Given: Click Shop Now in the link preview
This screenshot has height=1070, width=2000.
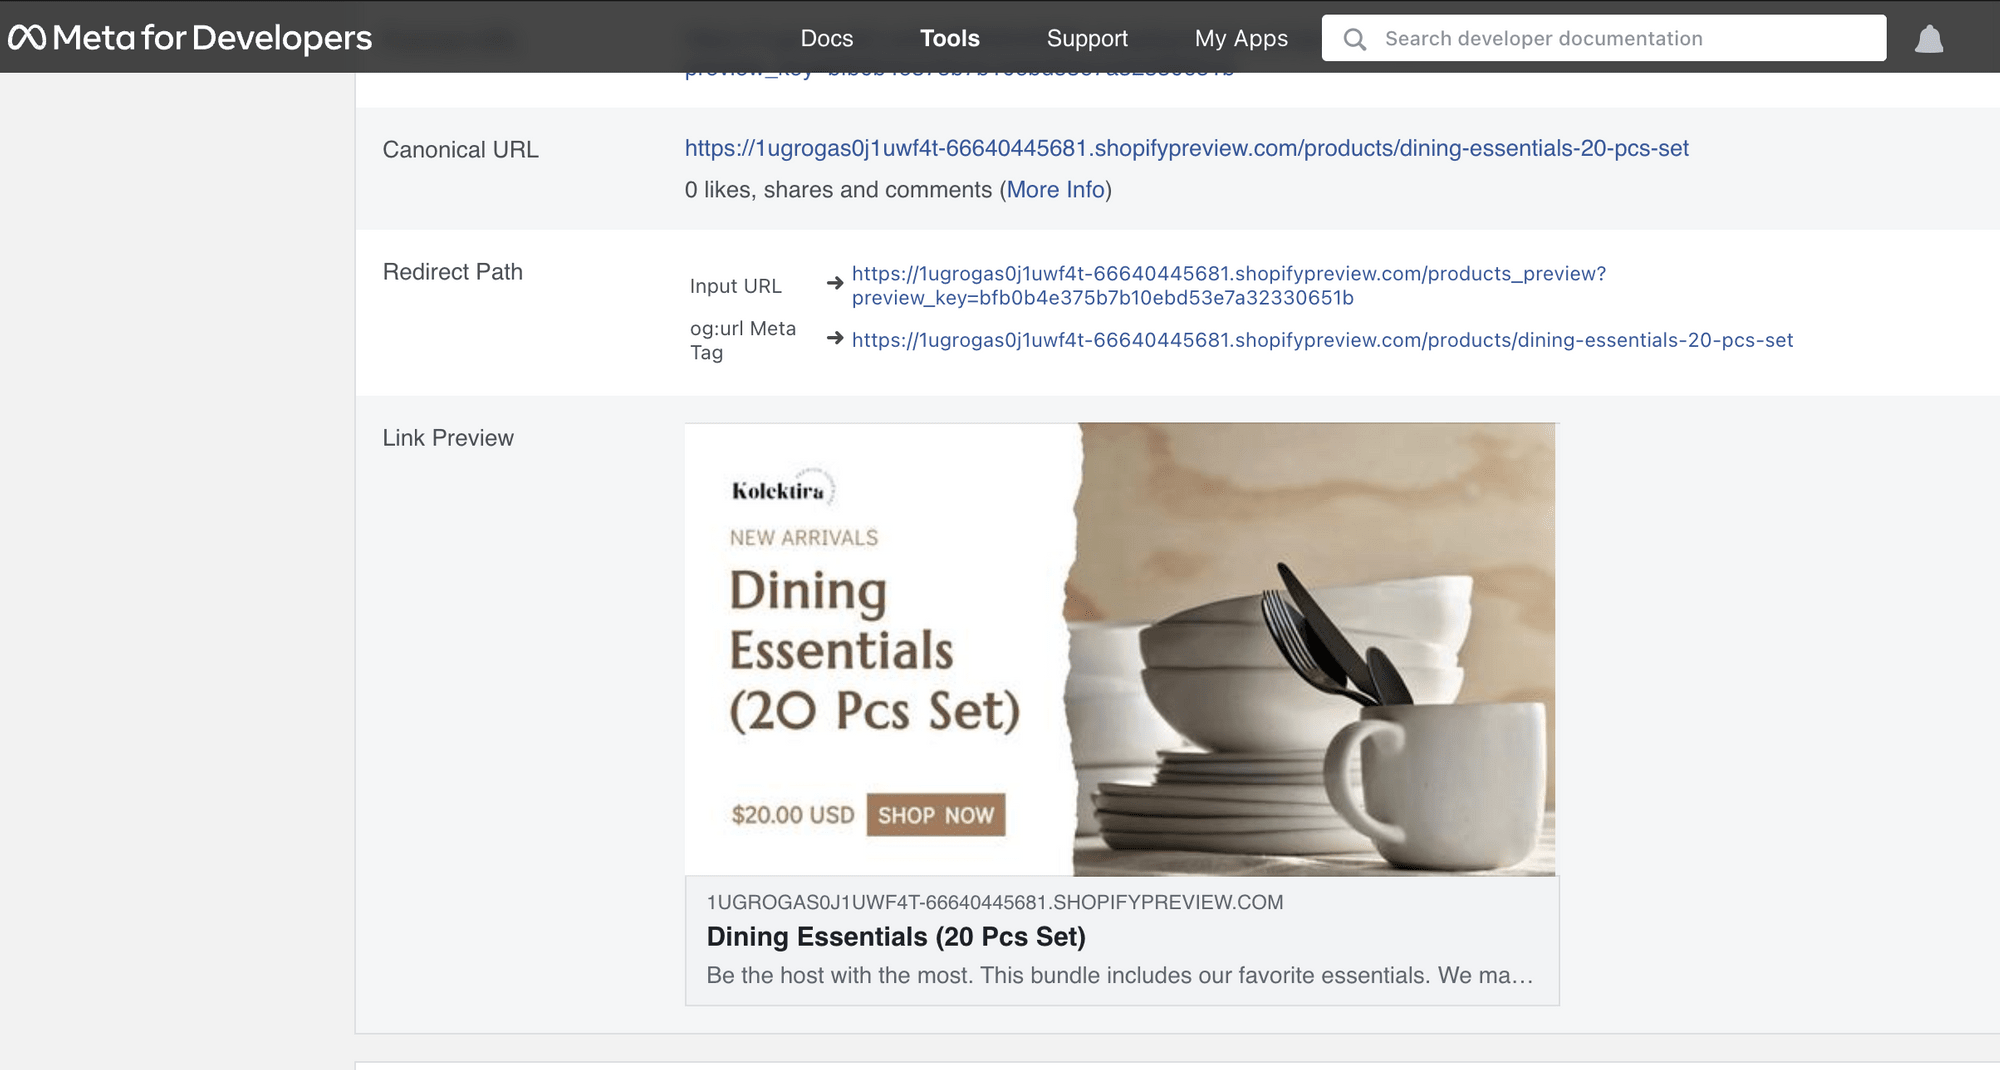Looking at the screenshot, I should coord(935,815).
